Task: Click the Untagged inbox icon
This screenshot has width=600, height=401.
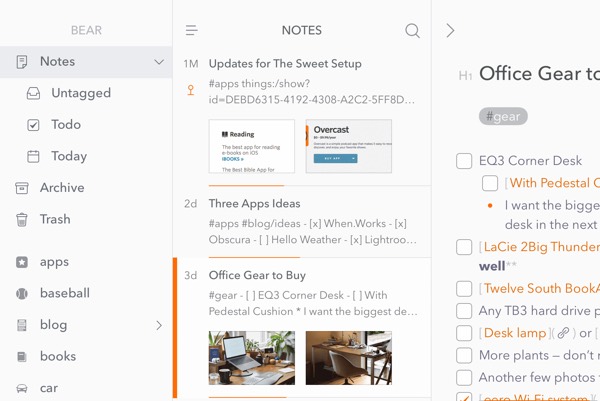Action: tap(33, 93)
